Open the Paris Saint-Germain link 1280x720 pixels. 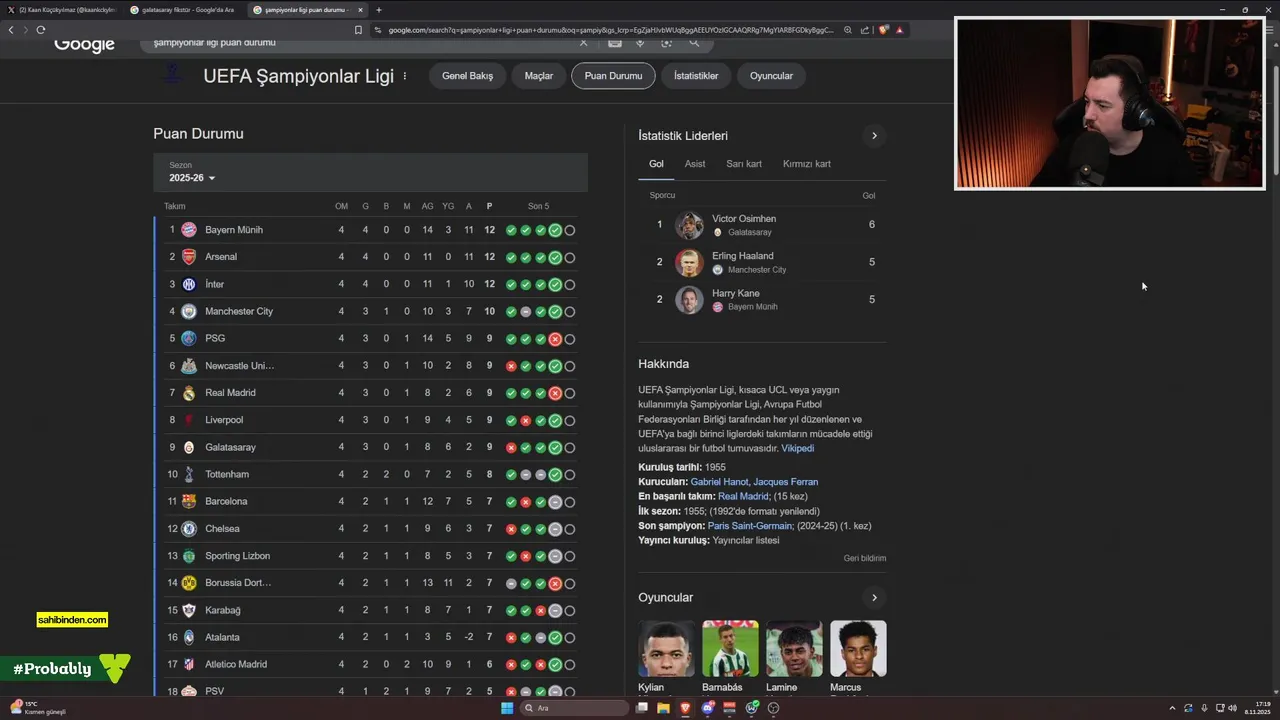750,526
